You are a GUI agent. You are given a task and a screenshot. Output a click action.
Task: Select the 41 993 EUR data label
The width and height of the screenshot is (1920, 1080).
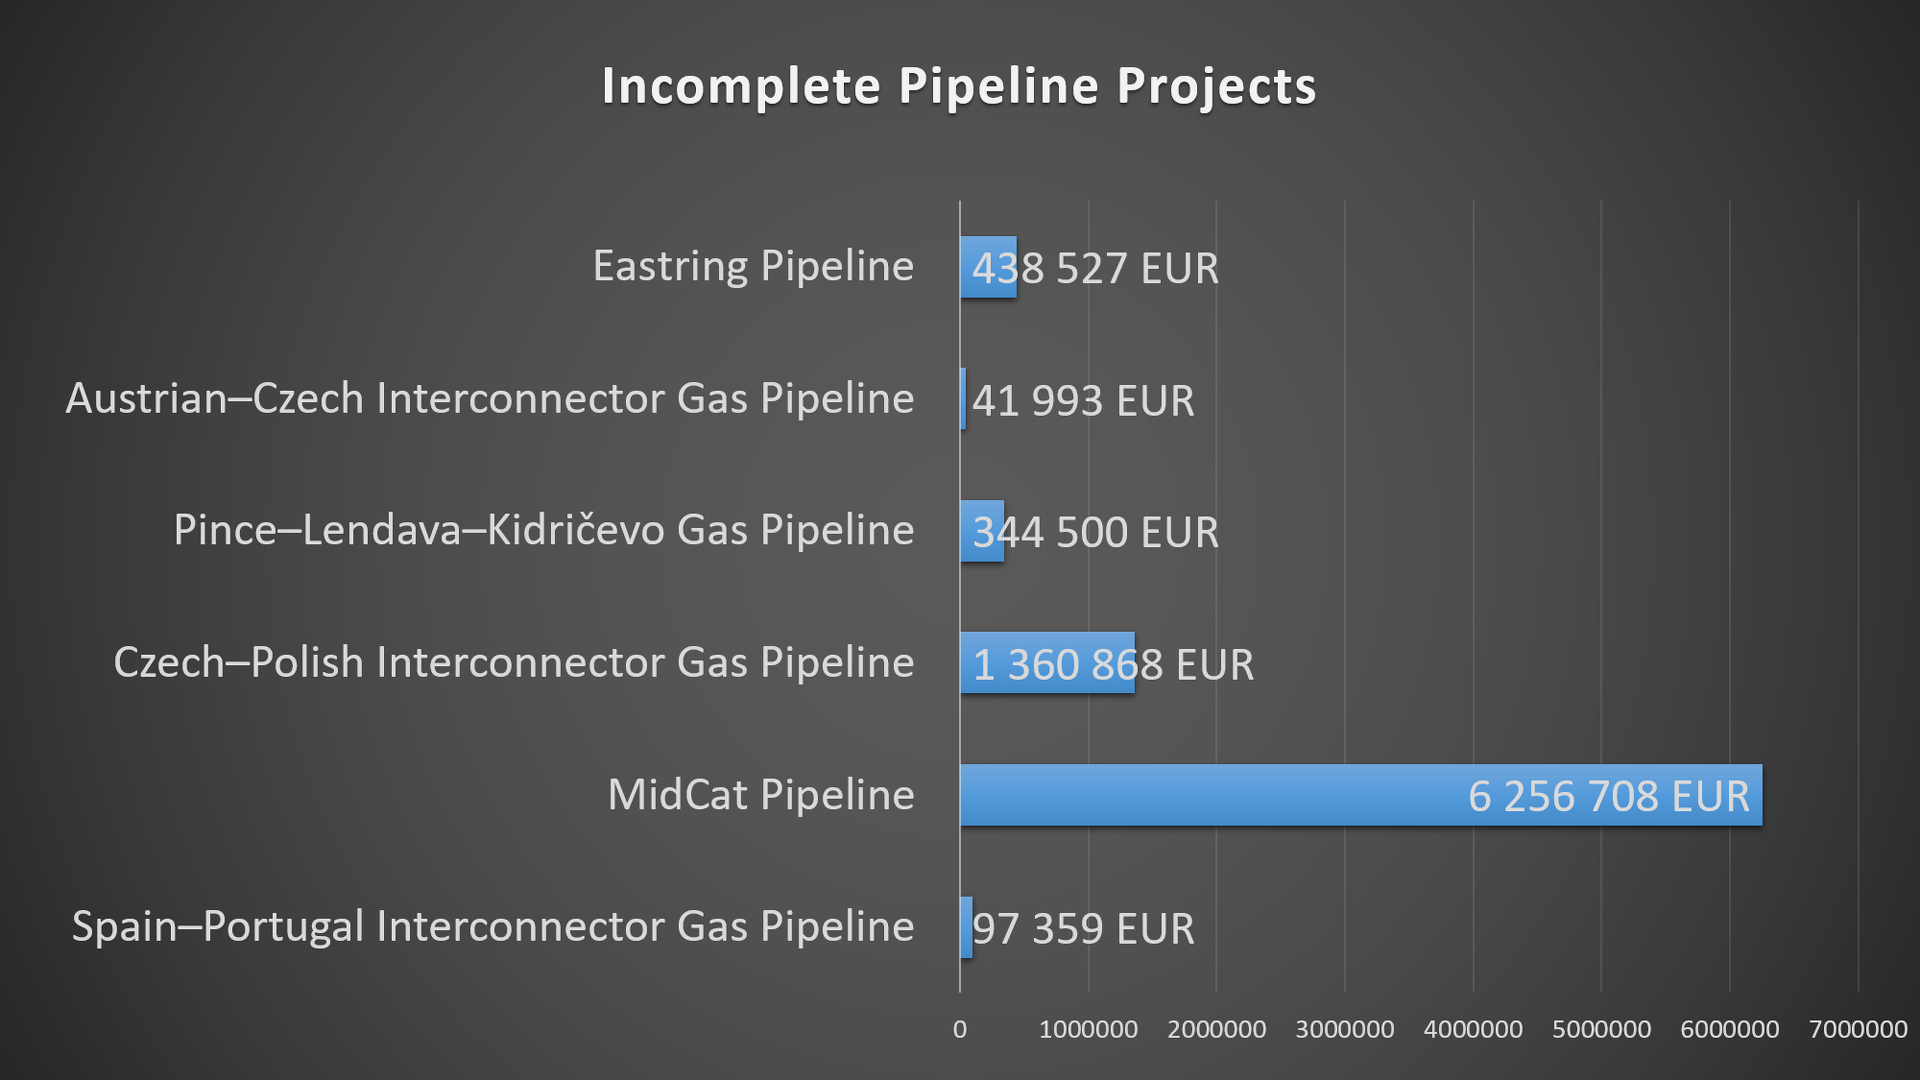(x=1083, y=401)
